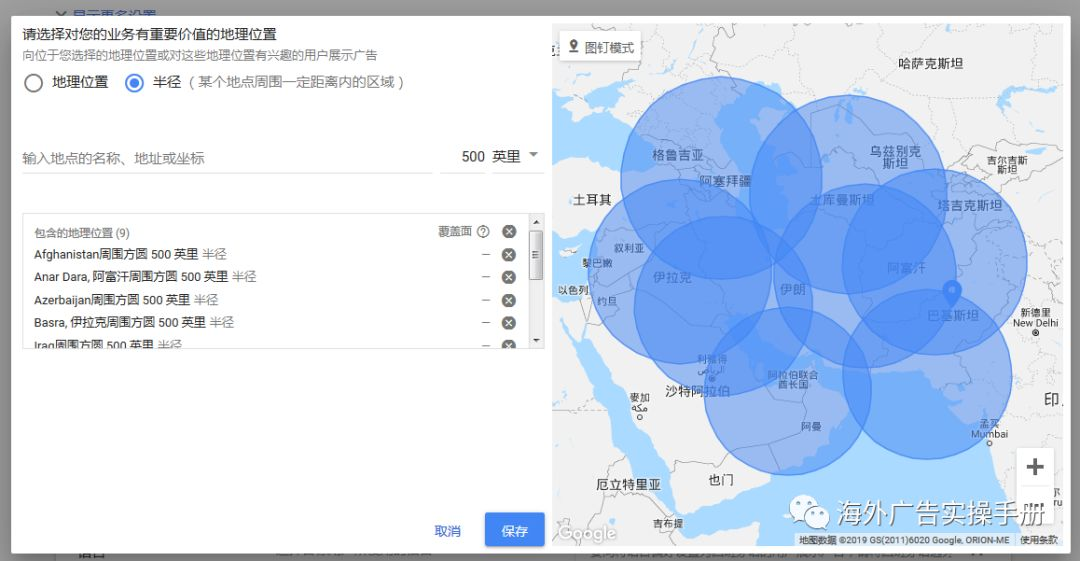Click the radius value 500 field
Screen dimensions: 1080x561
[471, 157]
